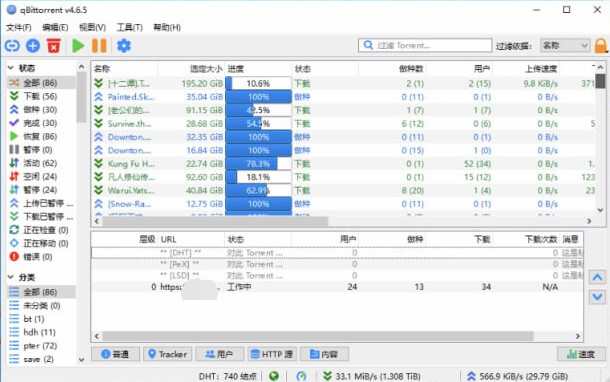Click the globe connection status icon

tap(274, 376)
